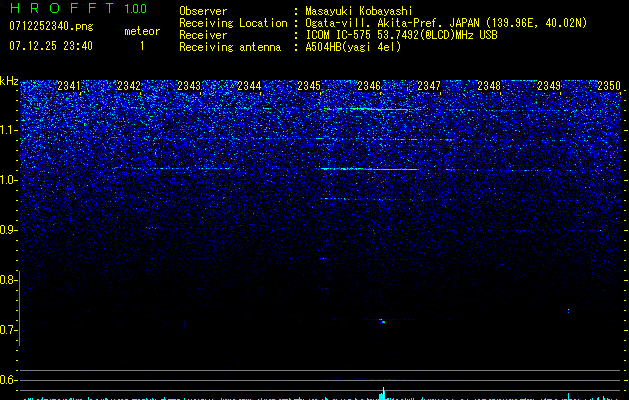Select the observer name Masayuki Kobayashi
The image size is (629, 400).
359,11
